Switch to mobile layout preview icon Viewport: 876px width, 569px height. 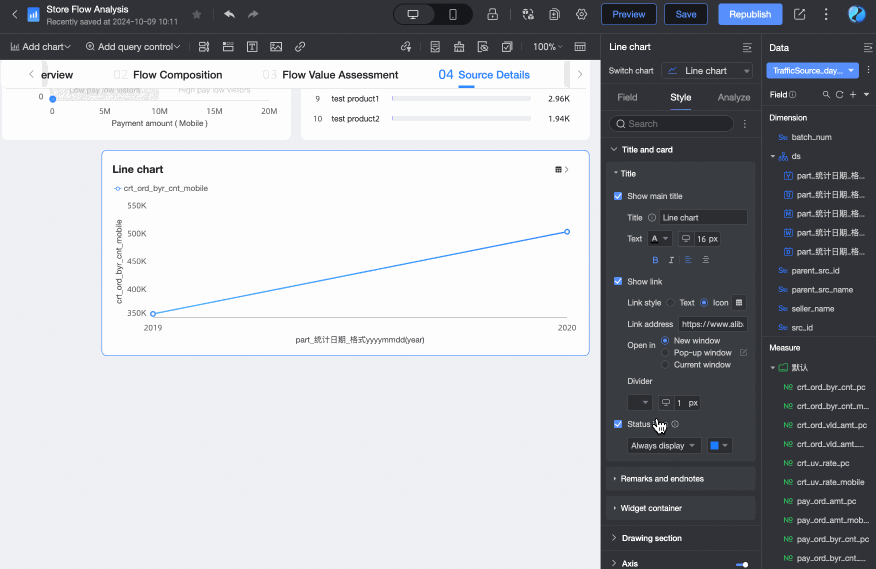coord(453,14)
